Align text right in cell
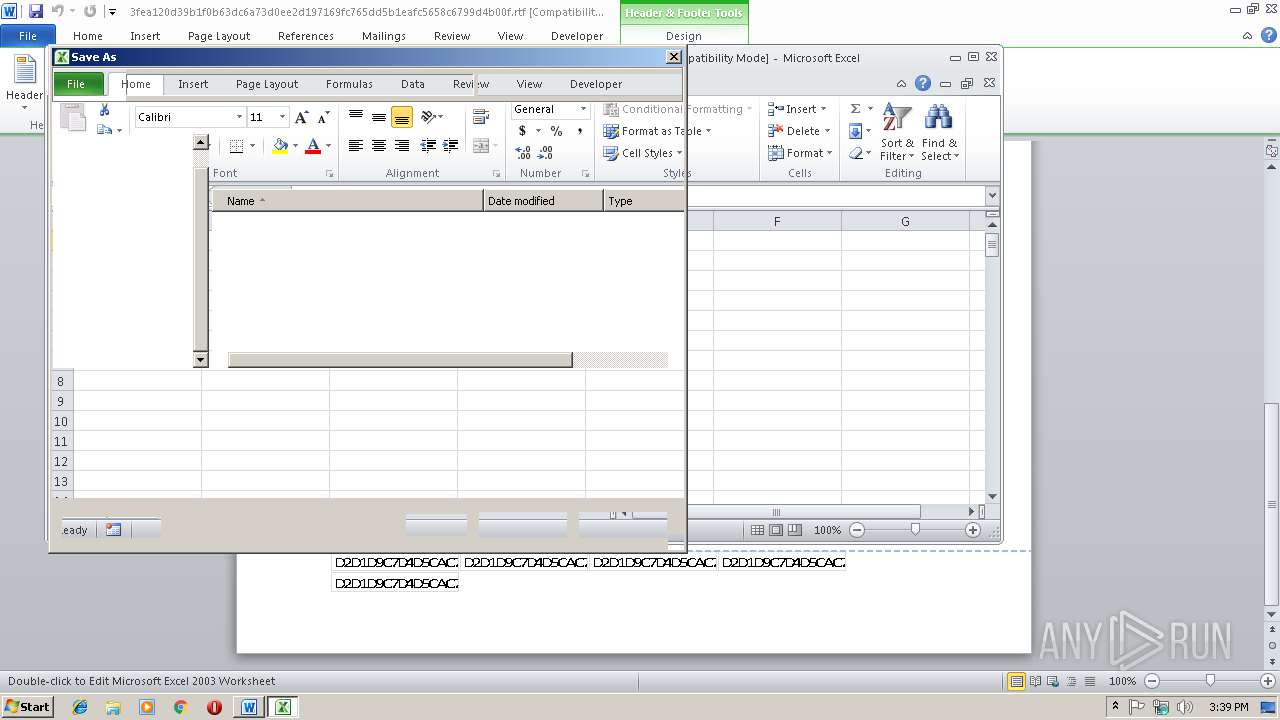 coord(402,146)
